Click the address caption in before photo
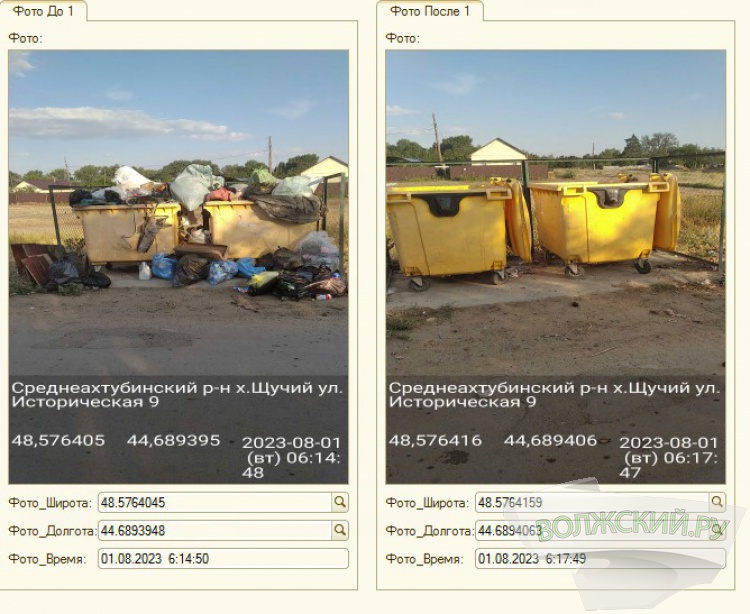Image resolution: width=750 pixels, height=614 pixels. (x=177, y=395)
